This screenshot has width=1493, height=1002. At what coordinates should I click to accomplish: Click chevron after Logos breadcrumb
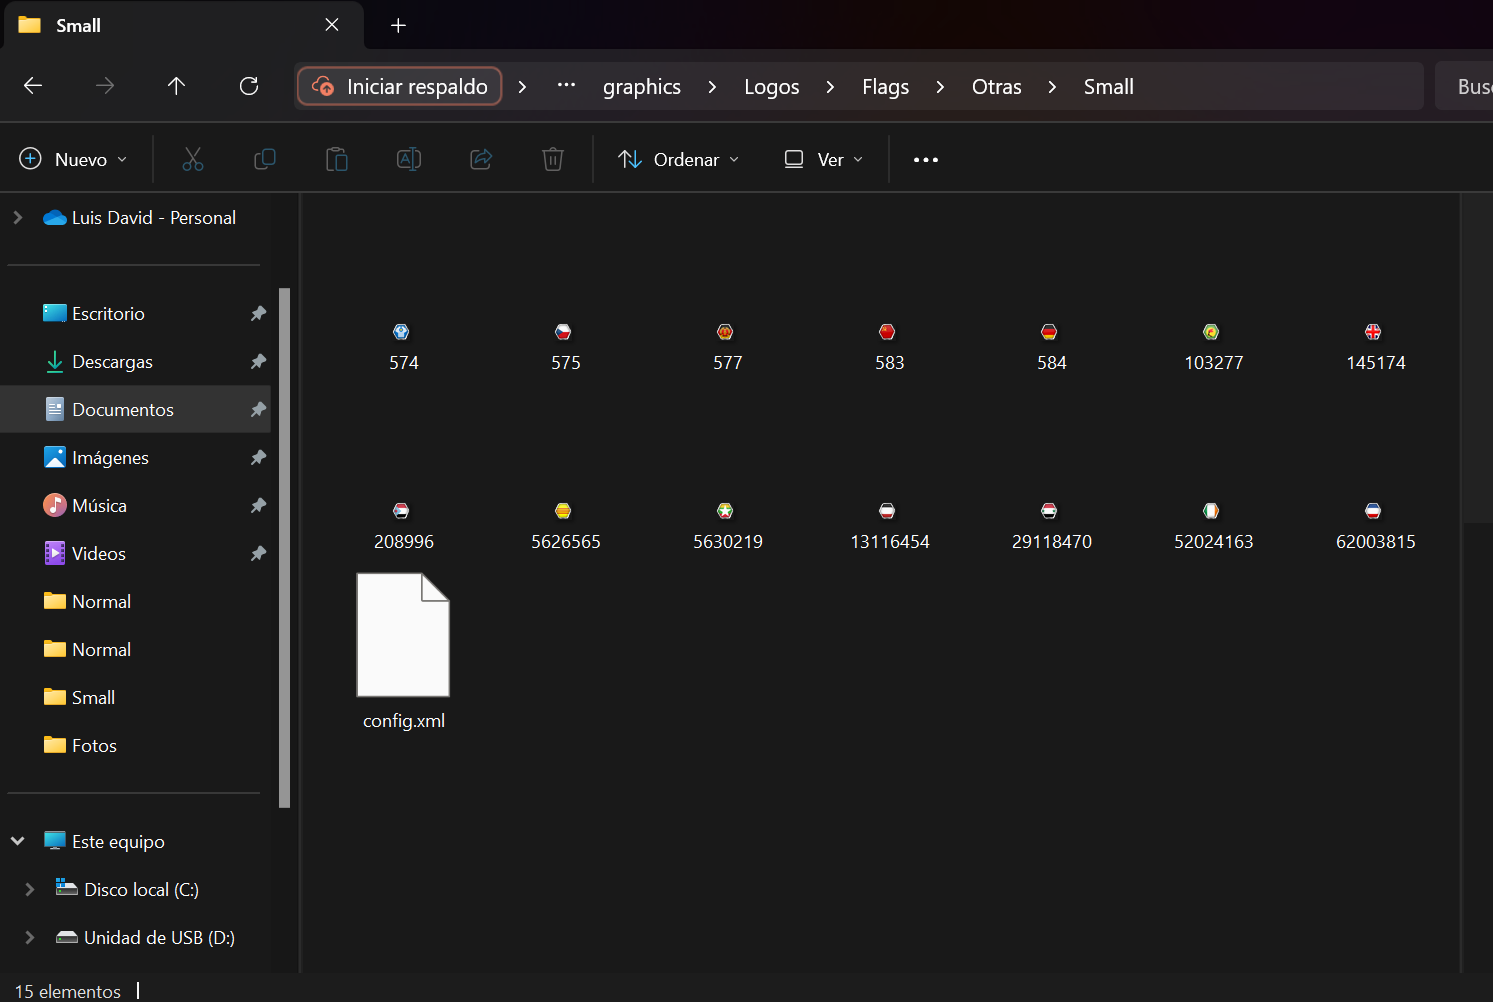[830, 87]
